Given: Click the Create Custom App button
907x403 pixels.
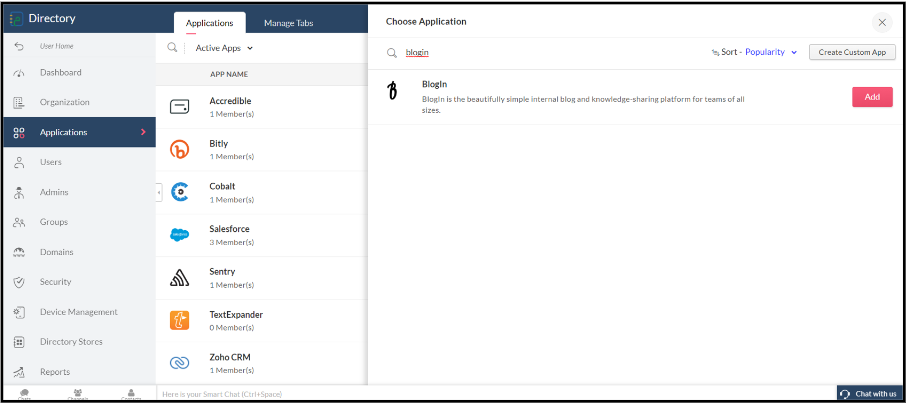Looking at the screenshot, I should coord(852,52).
